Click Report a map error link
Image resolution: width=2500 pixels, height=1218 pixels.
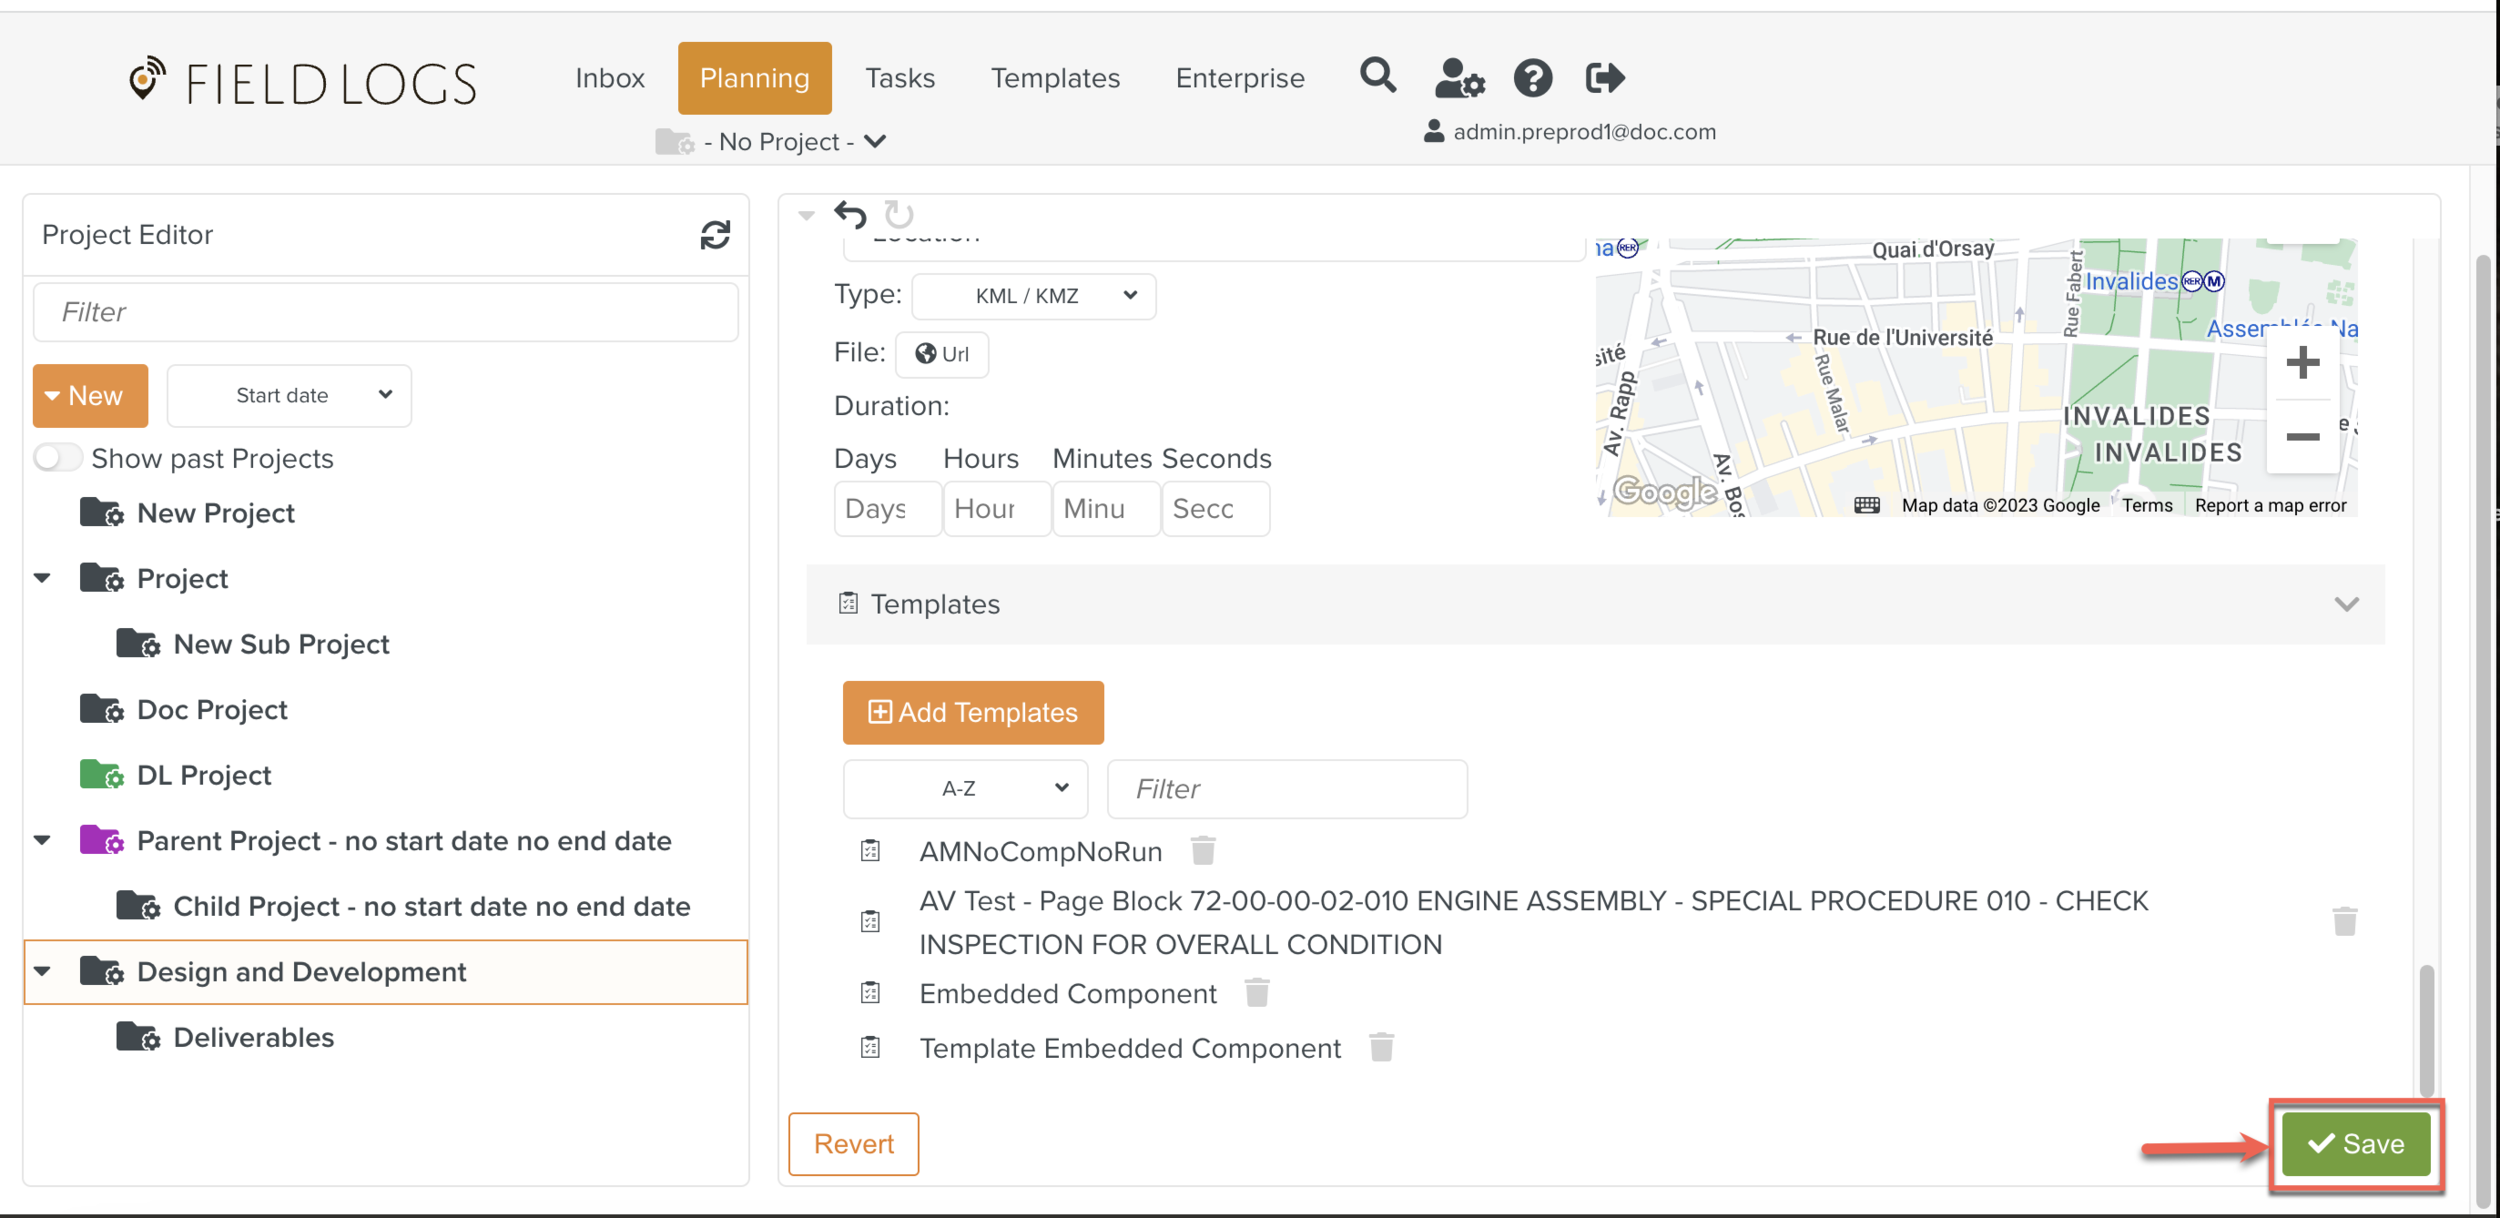click(x=2270, y=505)
